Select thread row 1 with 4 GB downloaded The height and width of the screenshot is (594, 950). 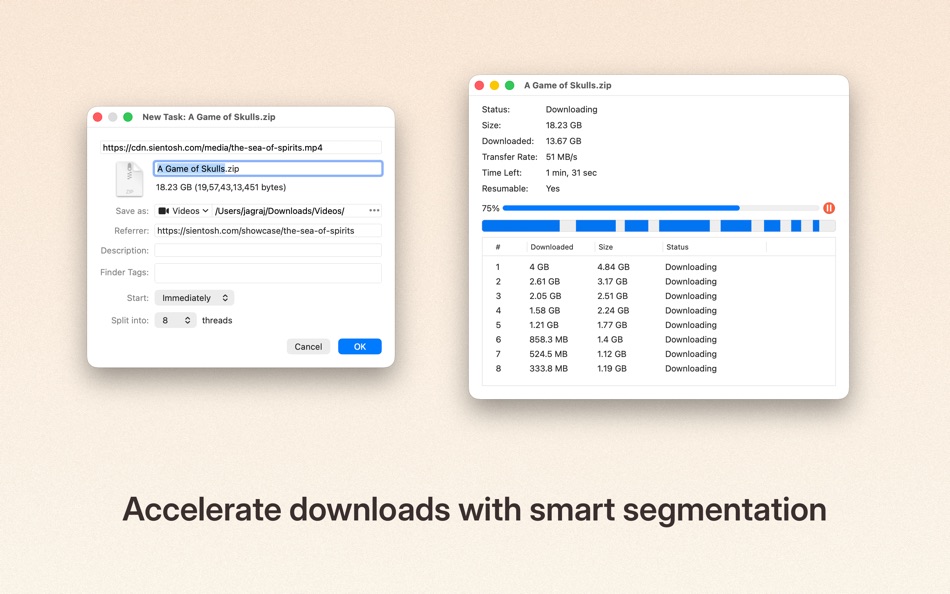(x=659, y=267)
